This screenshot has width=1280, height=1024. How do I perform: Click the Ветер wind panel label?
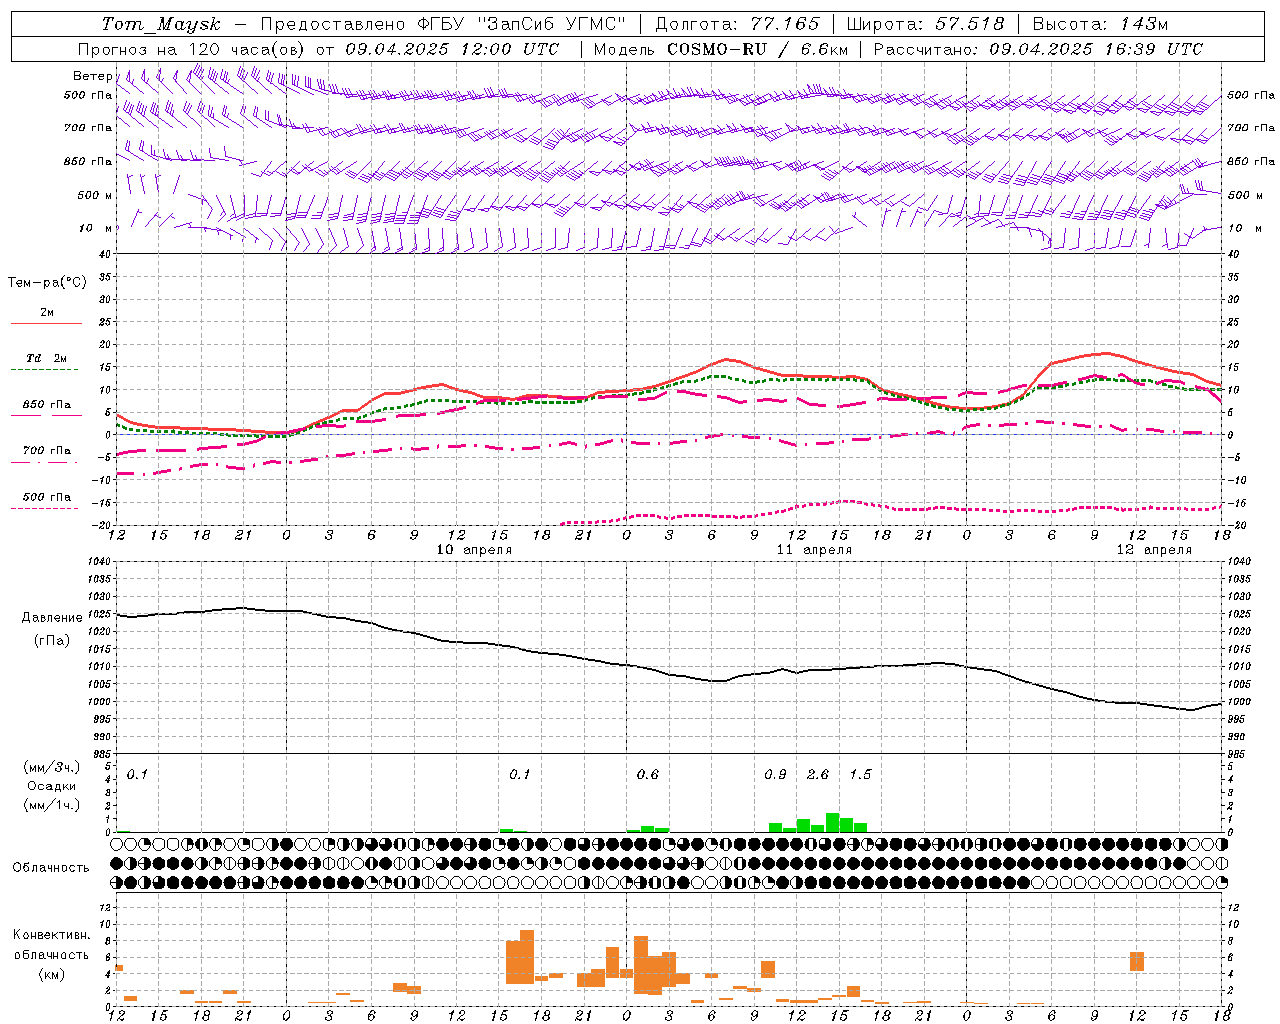coord(92,76)
